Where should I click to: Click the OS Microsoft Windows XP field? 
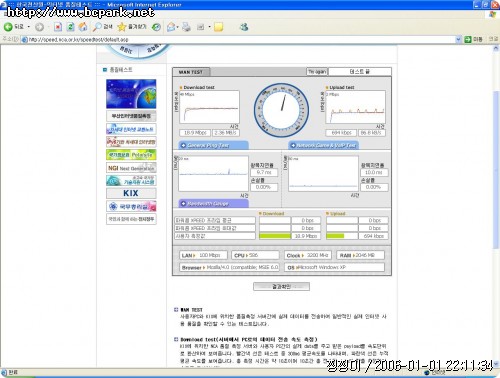pos(334,267)
